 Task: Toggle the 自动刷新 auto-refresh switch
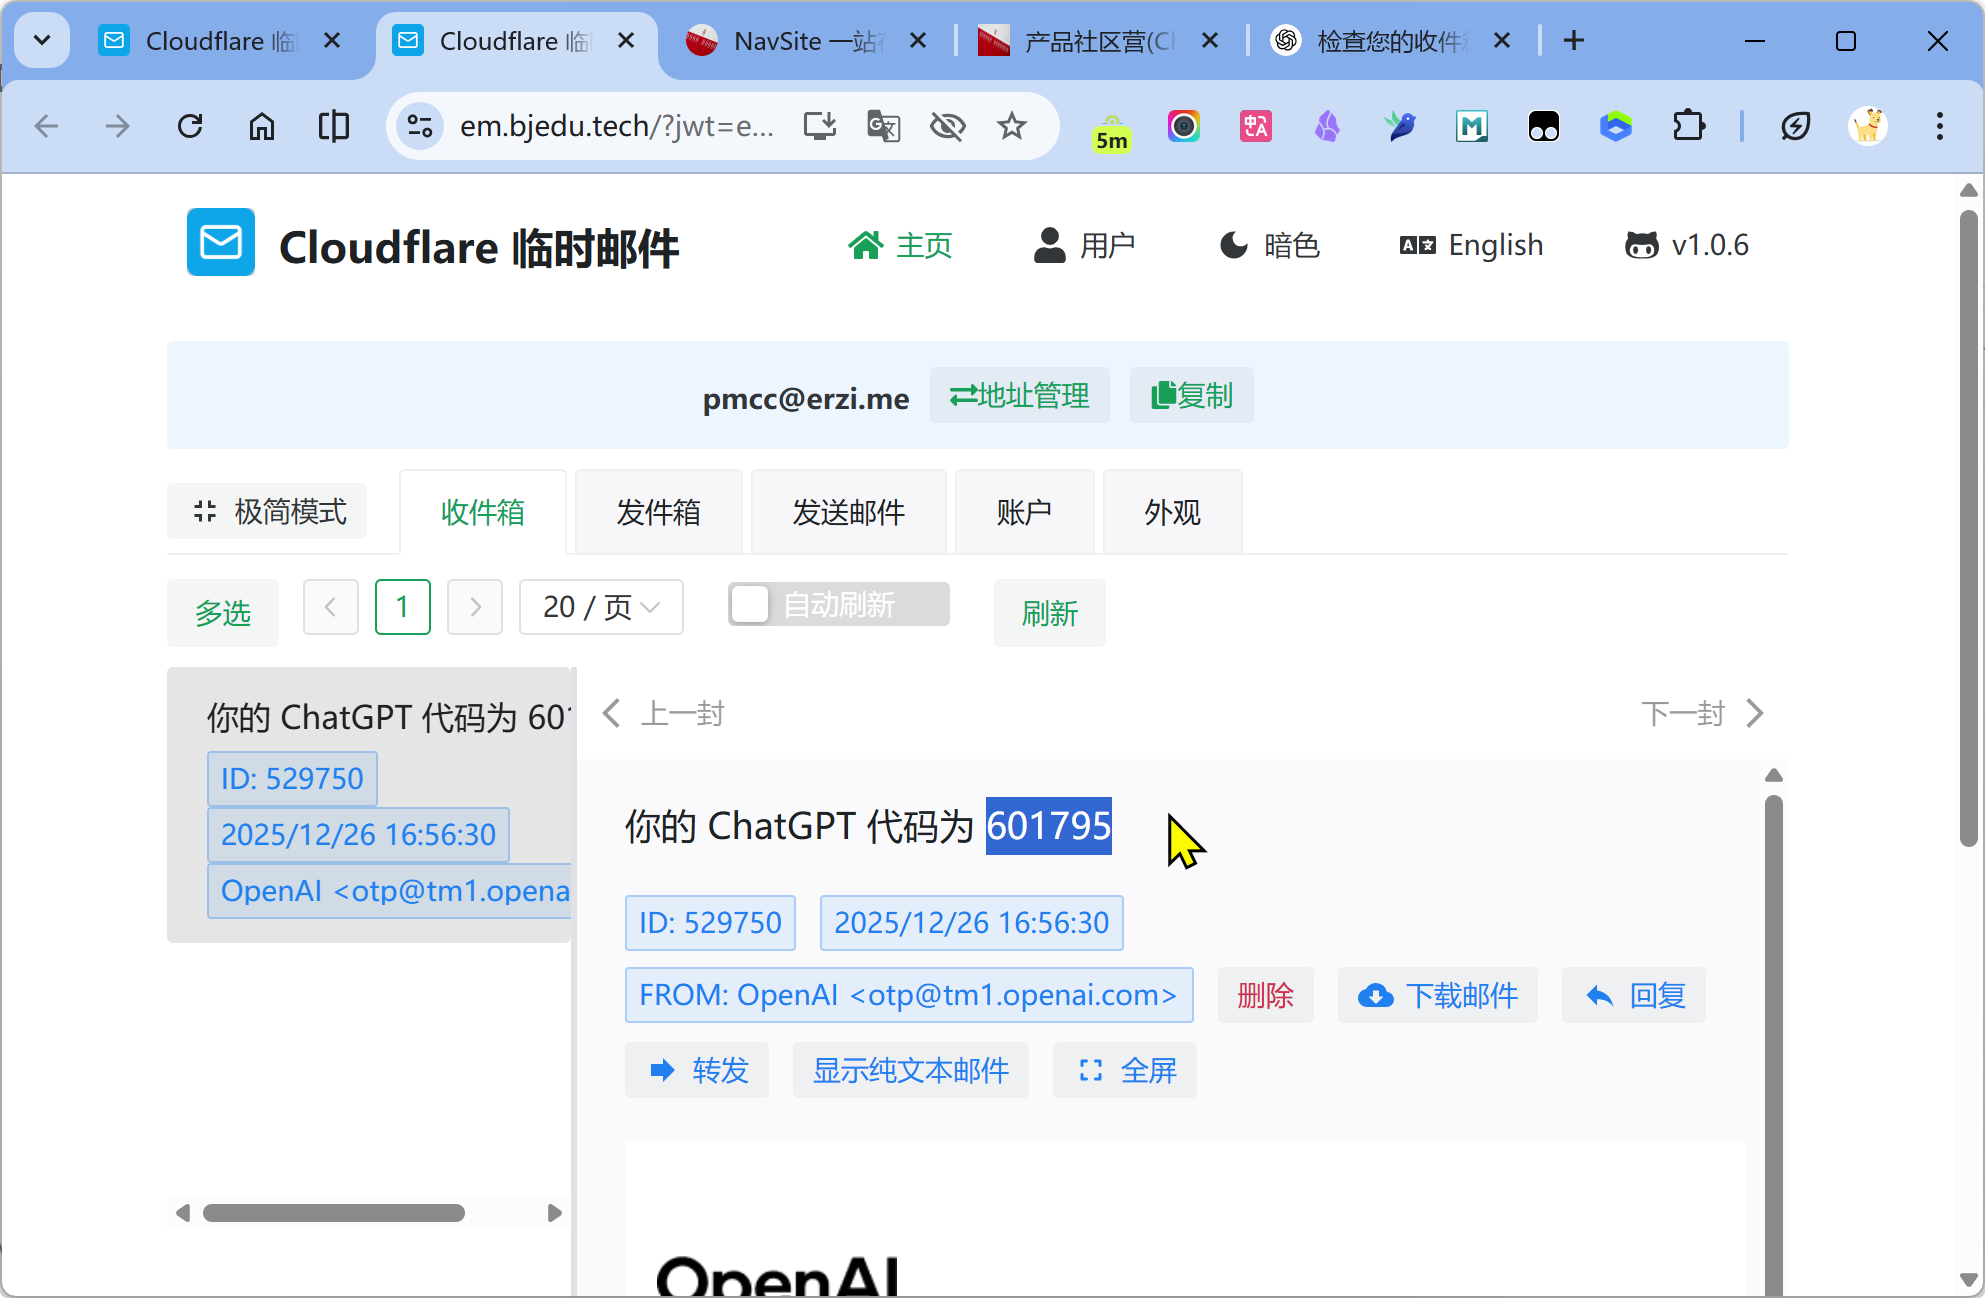[838, 605]
